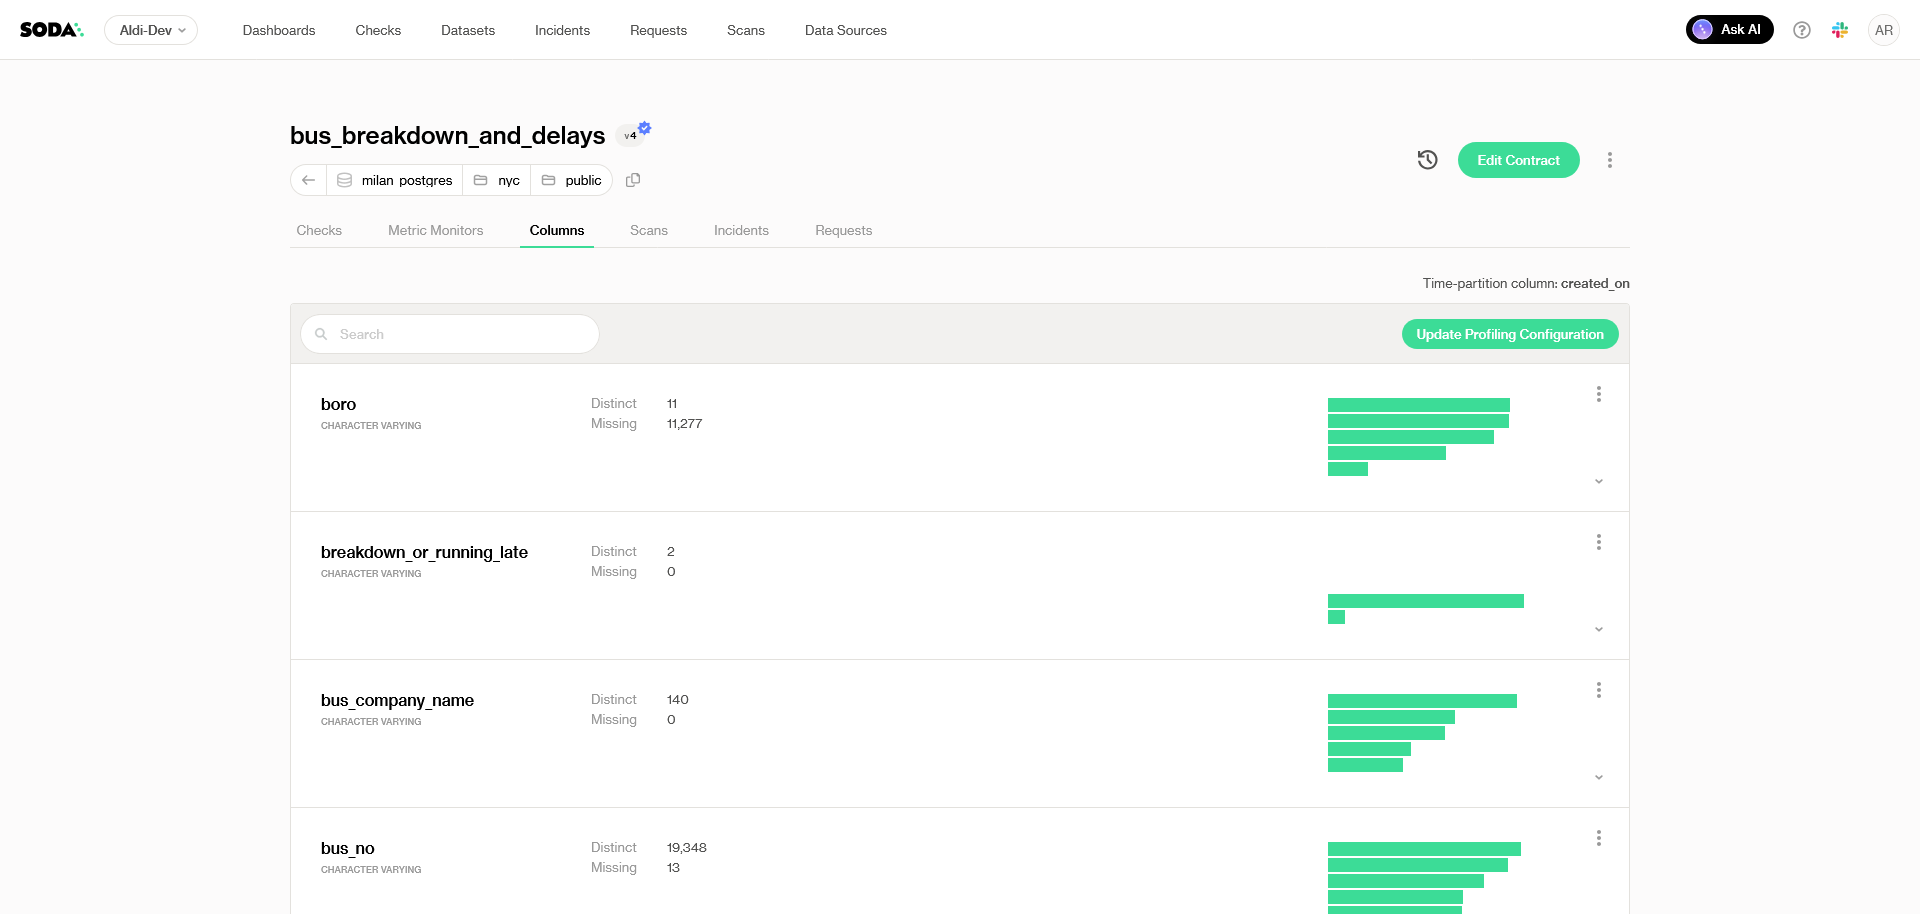Expand the boro column details
Image resolution: width=1920 pixels, height=914 pixels.
point(1599,481)
